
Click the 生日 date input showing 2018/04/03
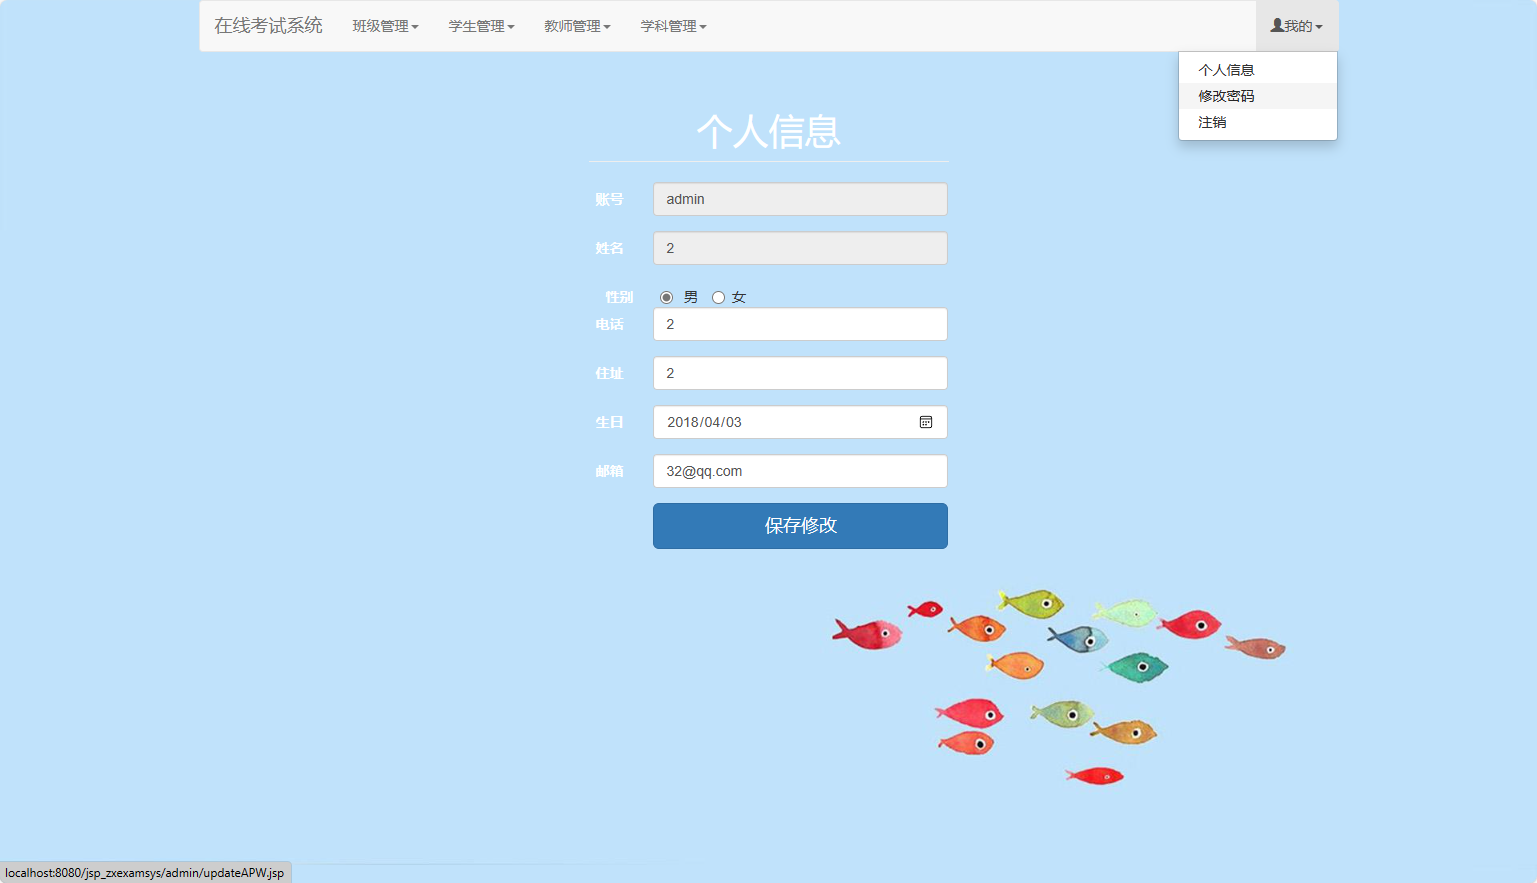(780, 422)
